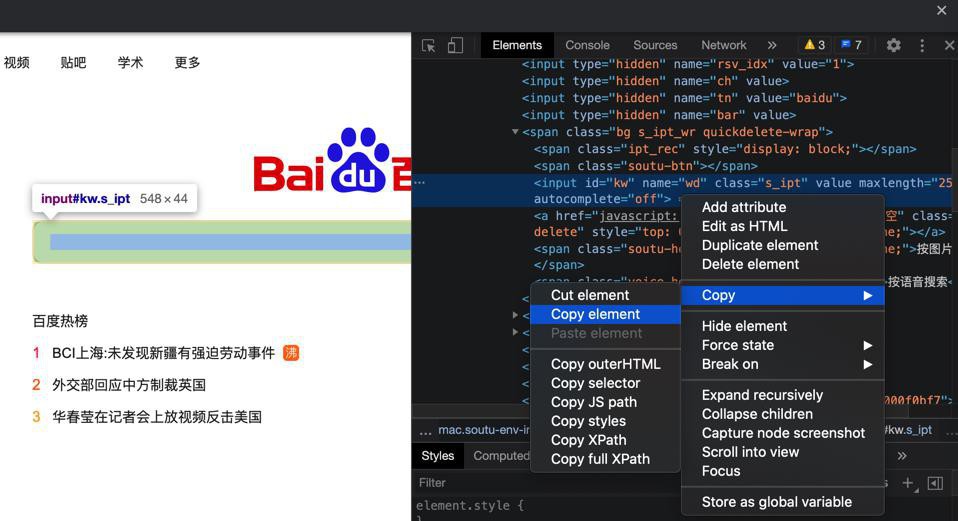Click the orange hot tag beside first headline
The width and height of the screenshot is (958, 521).
pyautogui.click(x=291, y=352)
